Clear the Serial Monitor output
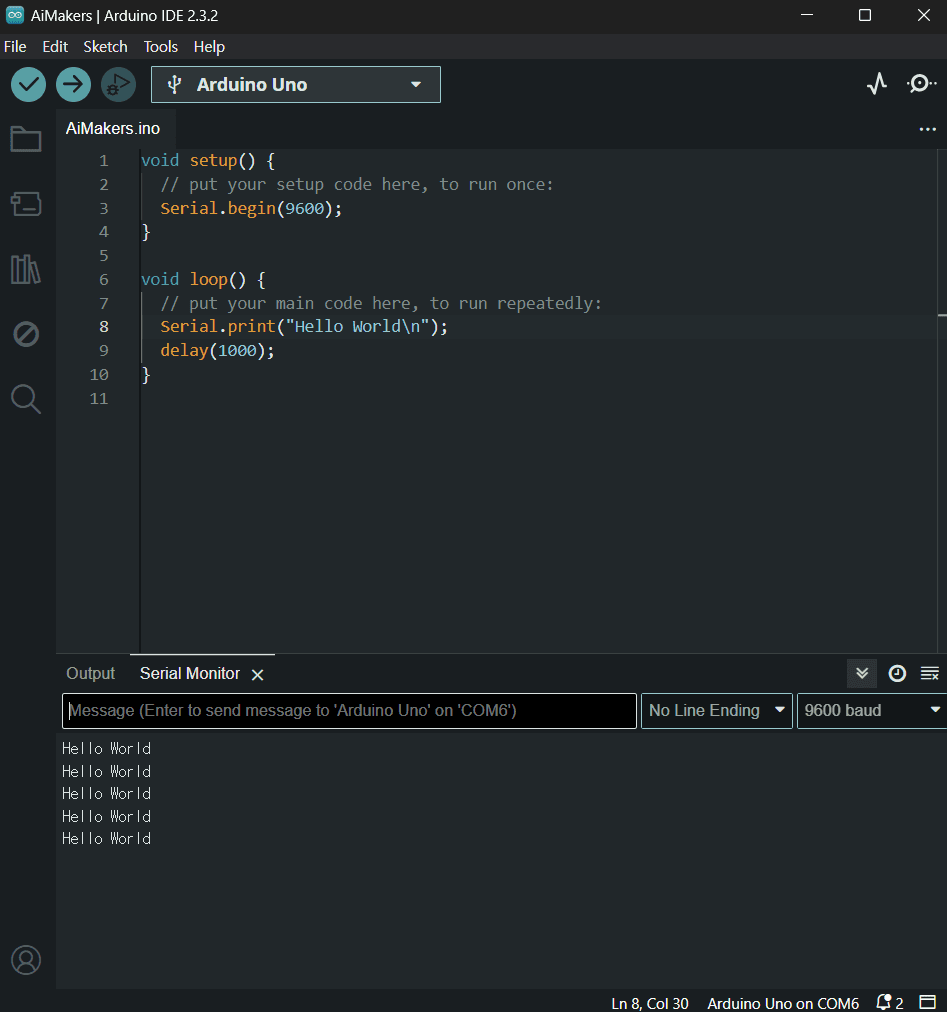The height and width of the screenshot is (1012, 947). [x=930, y=673]
